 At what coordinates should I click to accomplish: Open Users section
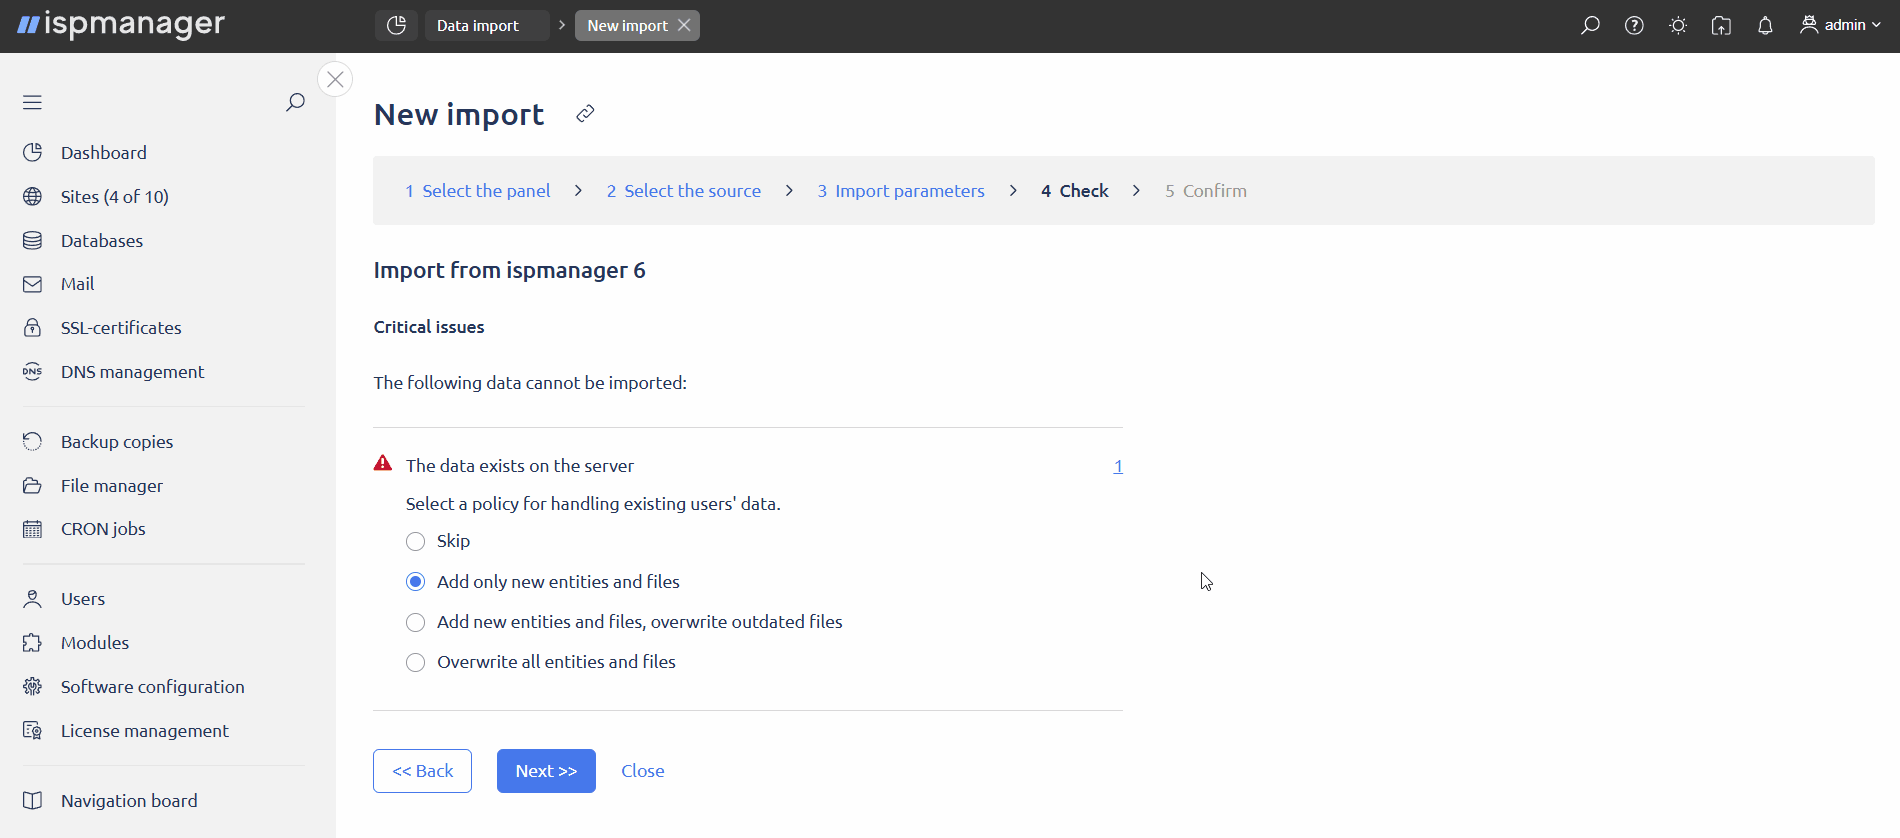pyautogui.click(x=83, y=599)
